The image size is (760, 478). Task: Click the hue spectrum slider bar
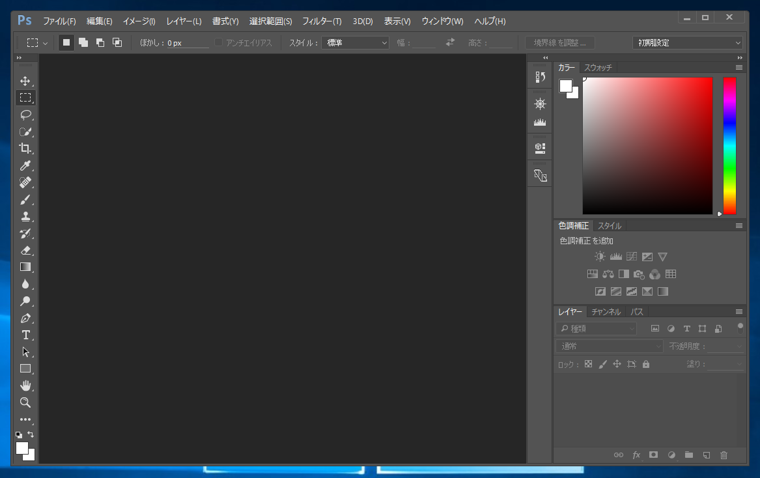[x=729, y=145]
